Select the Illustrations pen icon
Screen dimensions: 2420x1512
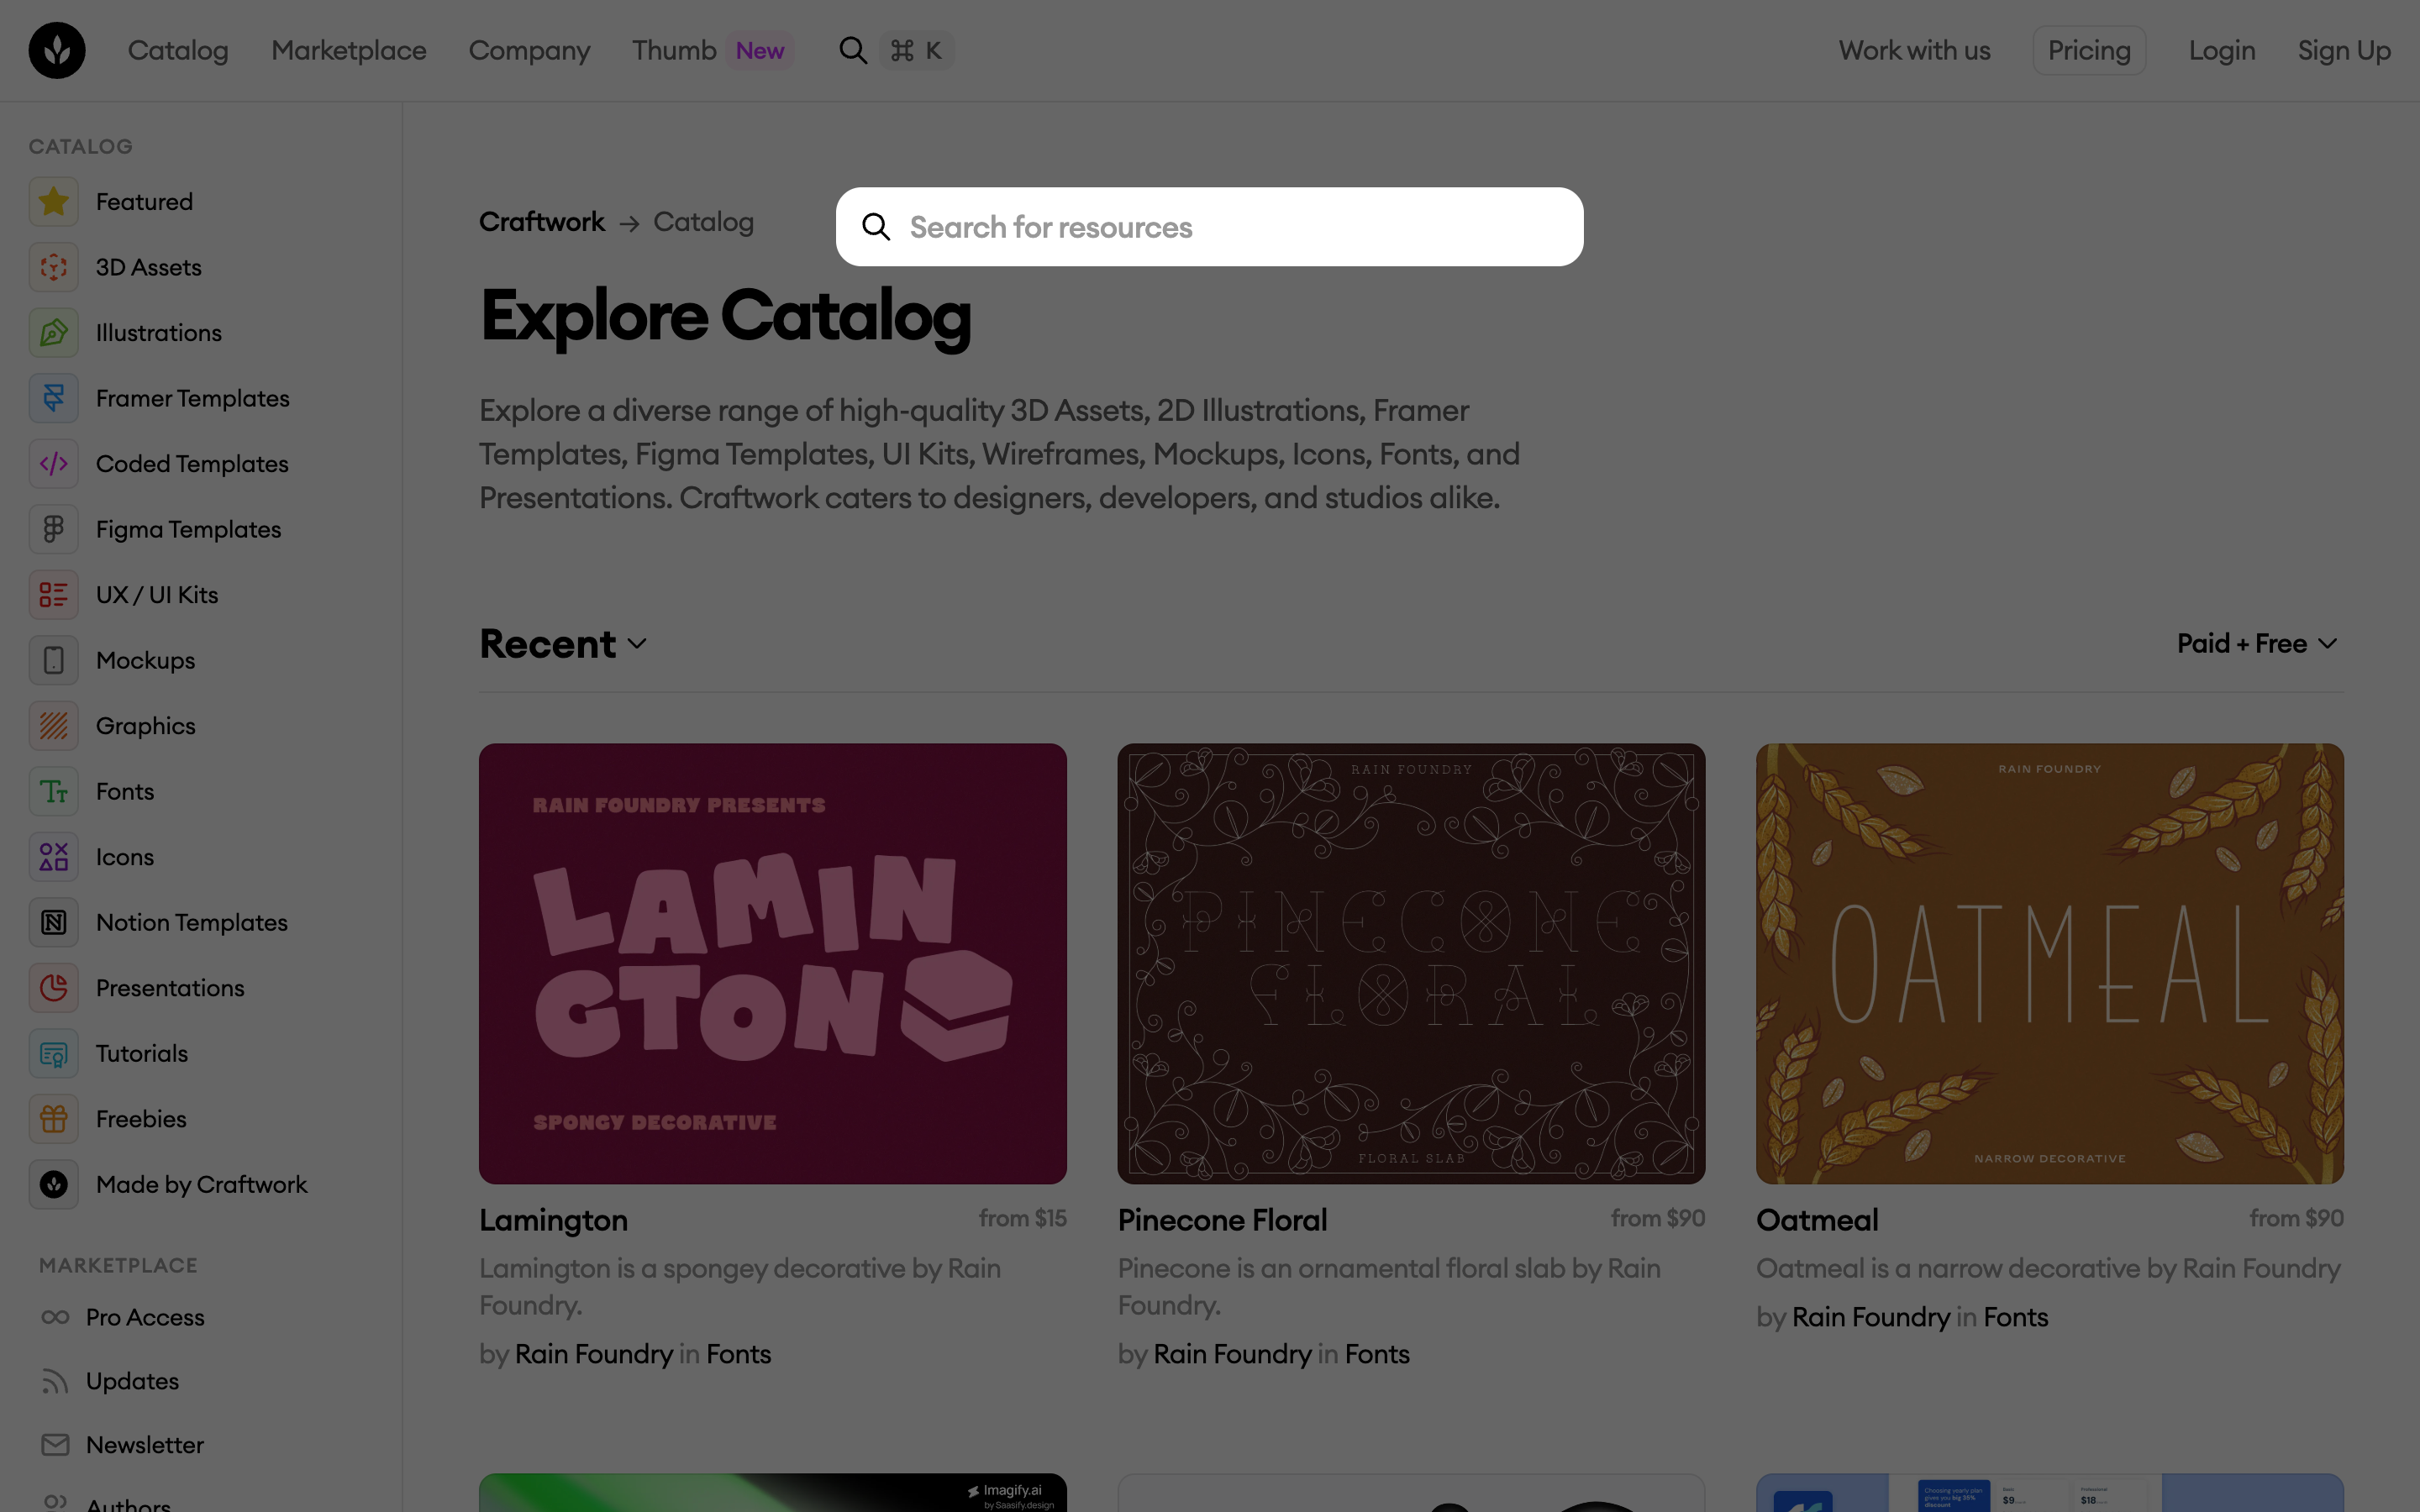(53, 332)
